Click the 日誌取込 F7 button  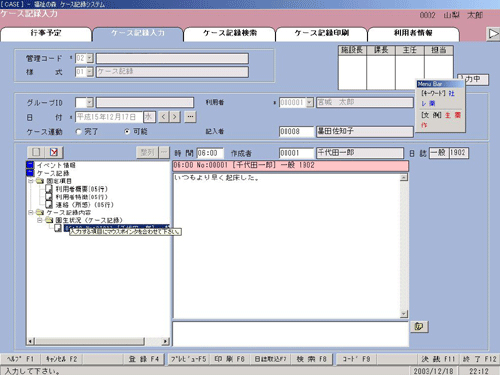[x=270, y=359]
